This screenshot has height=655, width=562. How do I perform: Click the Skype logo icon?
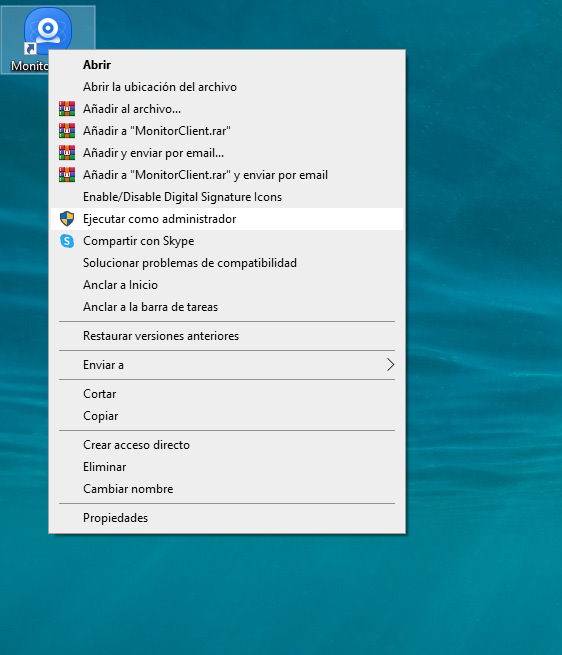(67, 241)
